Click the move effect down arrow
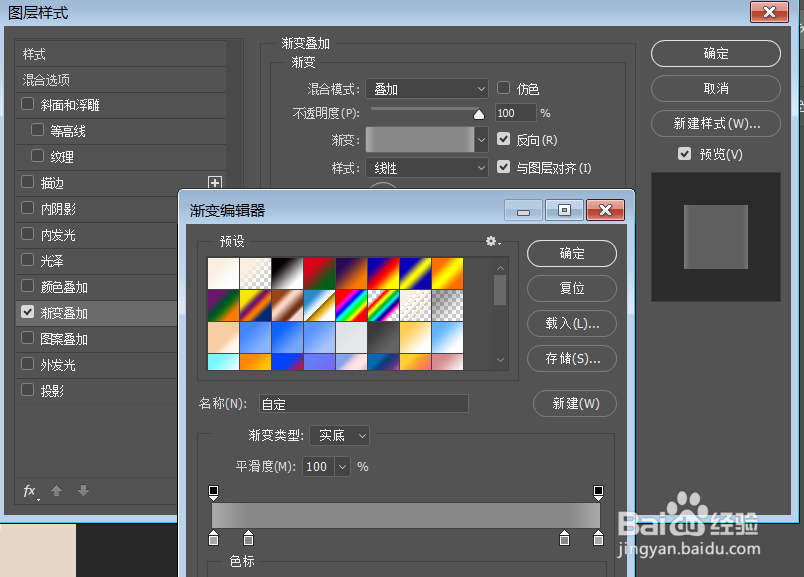Screen dimensions: 804x577 (x=84, y=491)
